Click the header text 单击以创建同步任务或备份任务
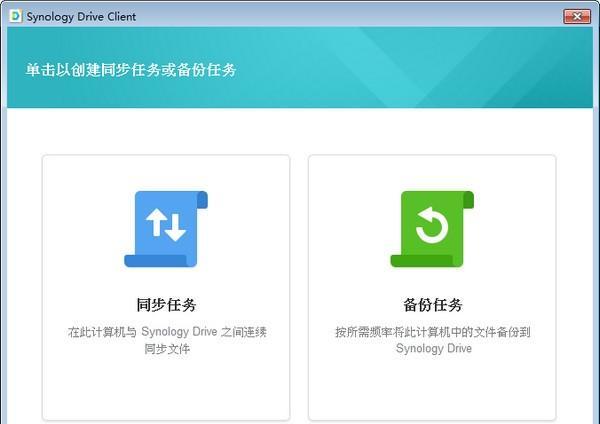 tap(131, 70)
